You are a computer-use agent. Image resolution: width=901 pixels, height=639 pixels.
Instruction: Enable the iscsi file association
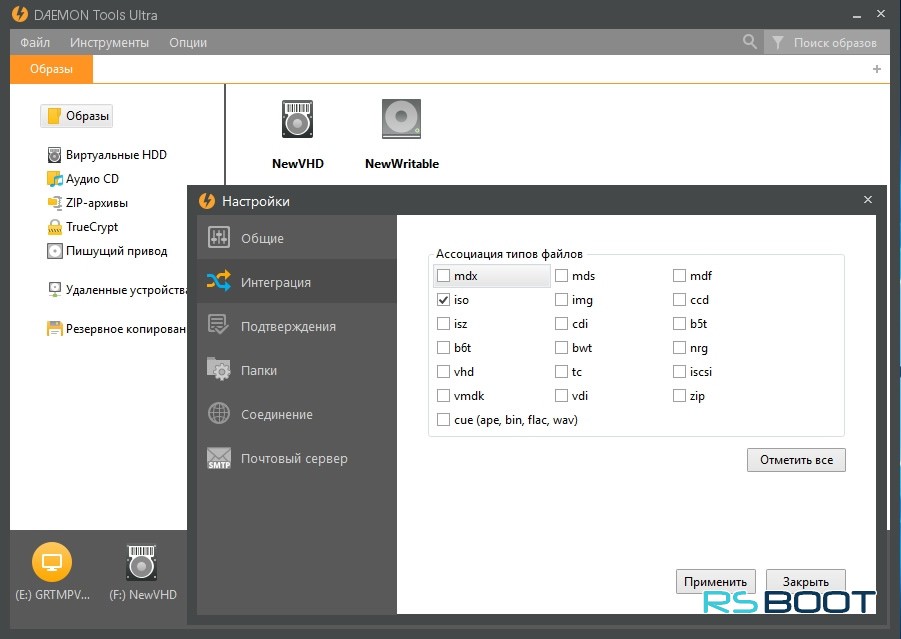click(x=679, y=372)
